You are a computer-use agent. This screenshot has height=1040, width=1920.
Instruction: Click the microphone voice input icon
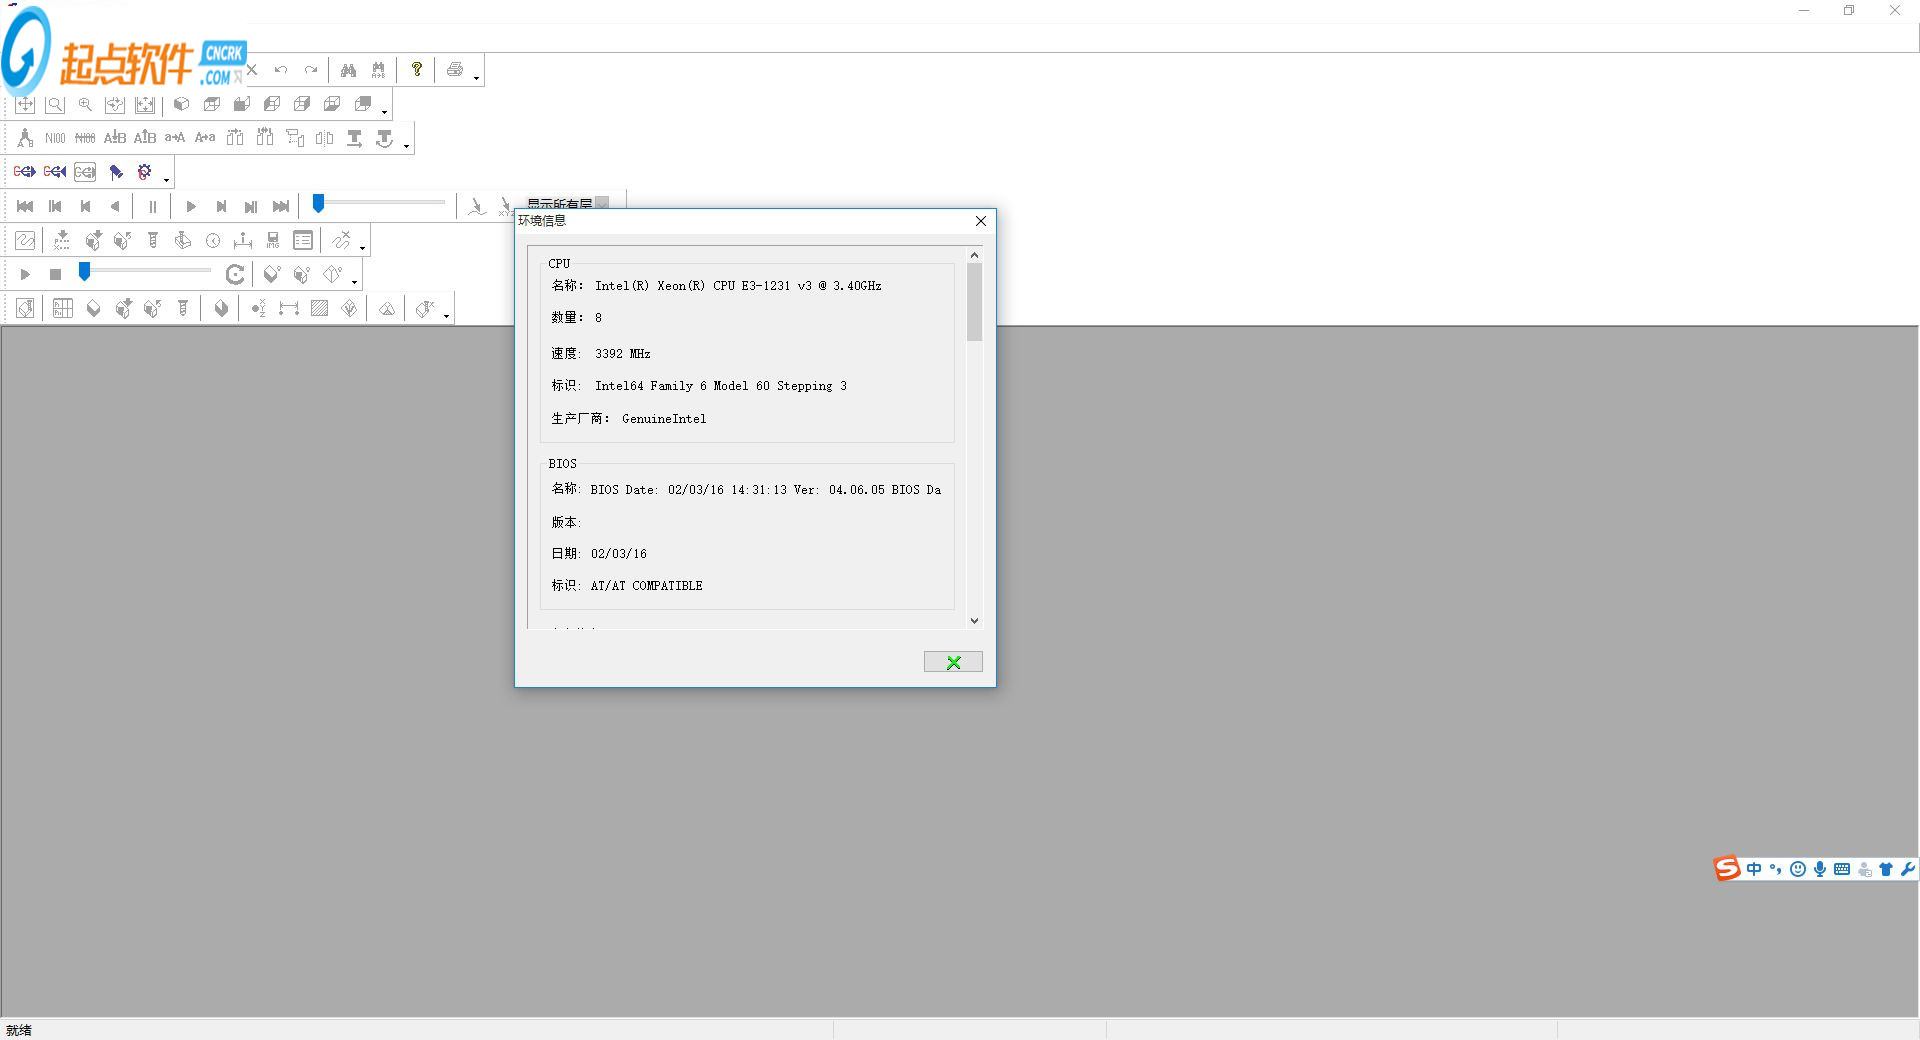1820,869
